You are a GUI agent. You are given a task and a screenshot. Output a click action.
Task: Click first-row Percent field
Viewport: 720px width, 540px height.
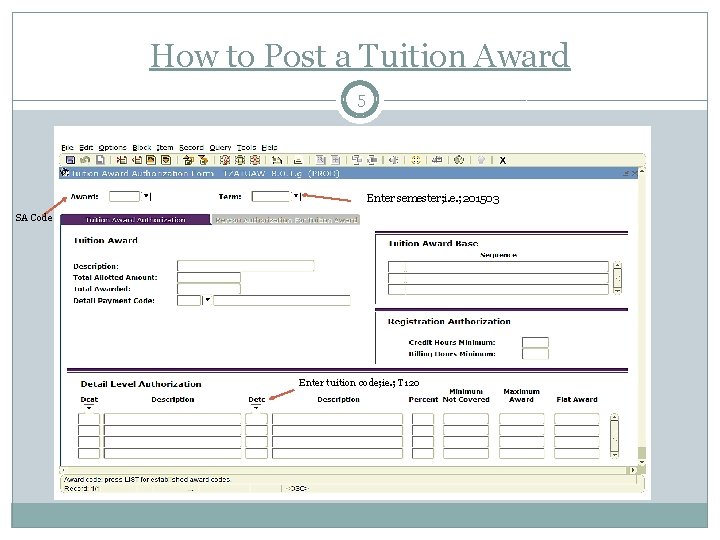(x=423, y=419)
